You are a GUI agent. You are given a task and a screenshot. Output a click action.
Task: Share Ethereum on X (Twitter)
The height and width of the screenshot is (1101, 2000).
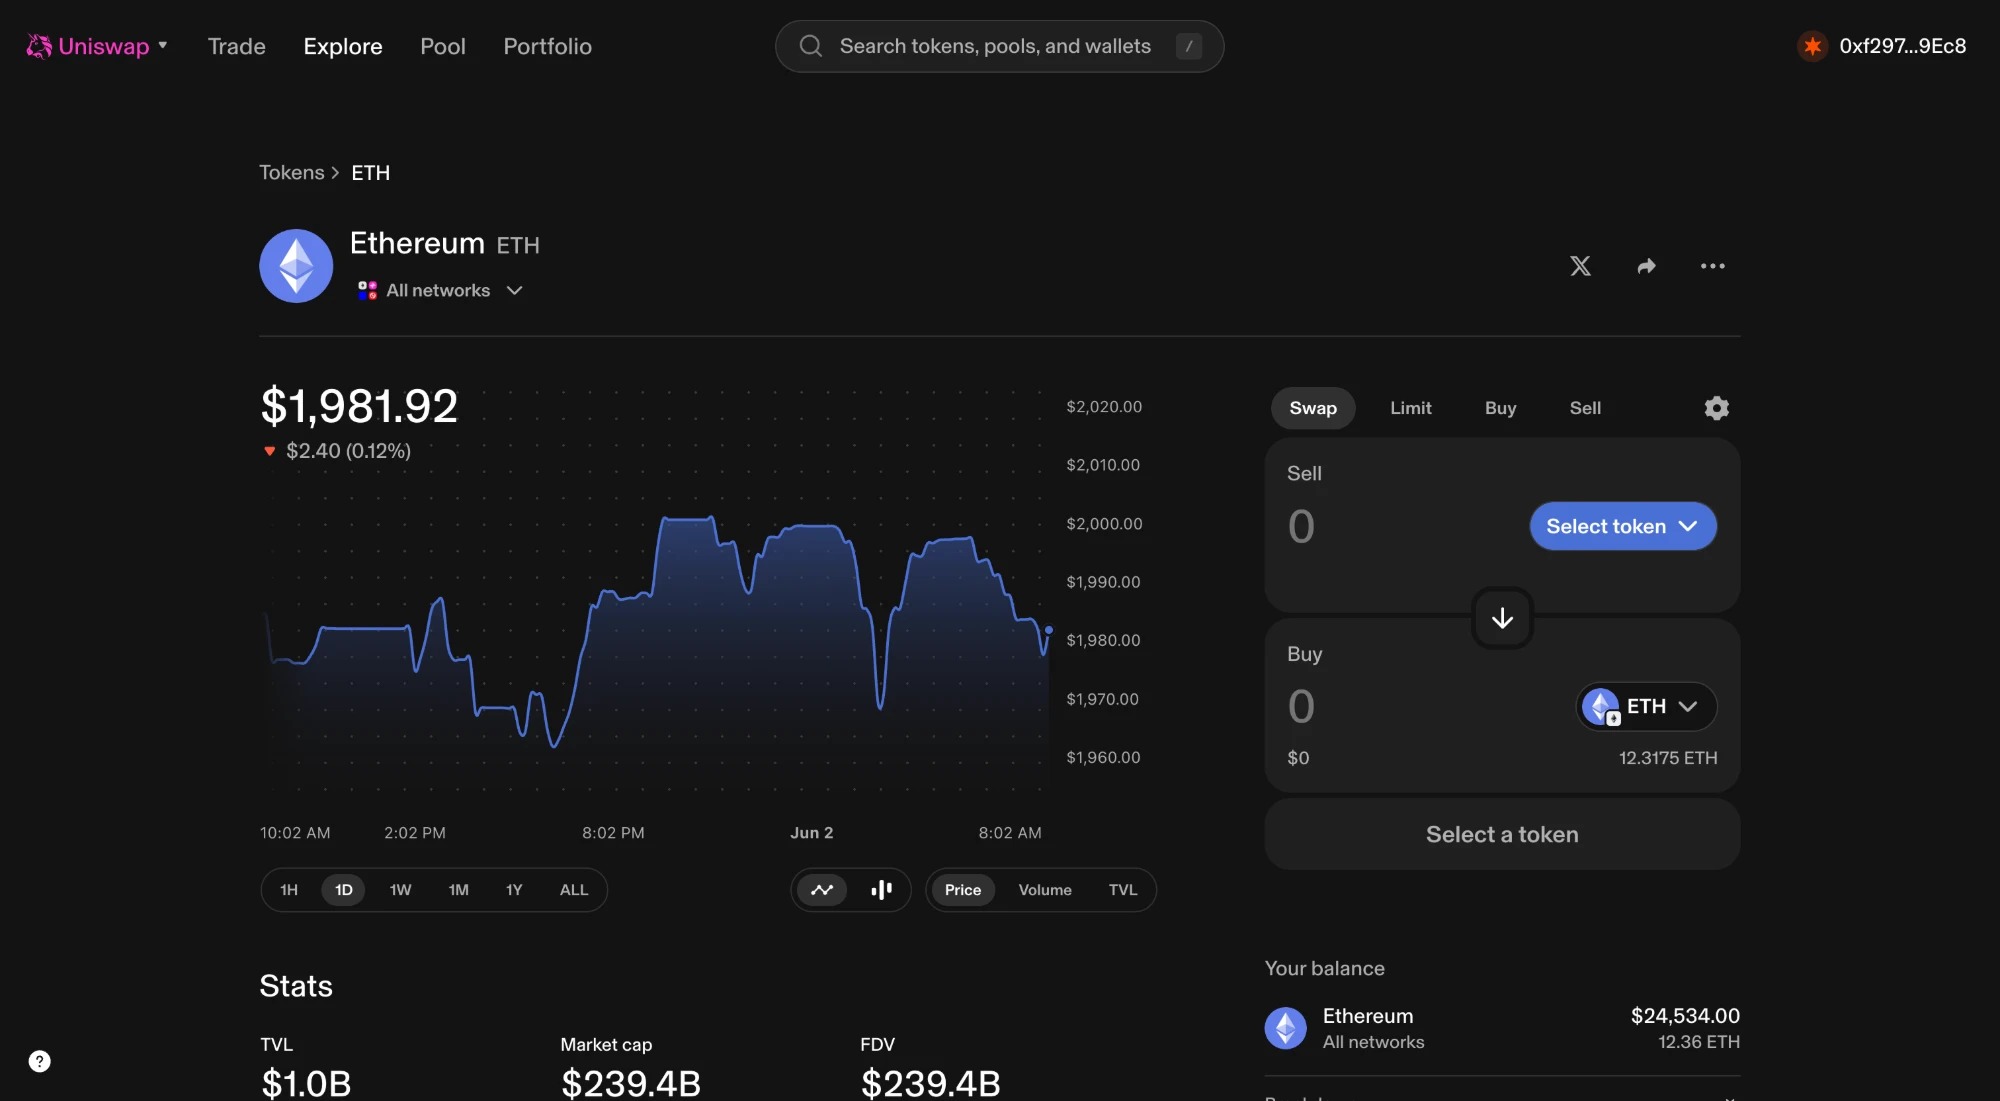click(x=1580, y=266)
